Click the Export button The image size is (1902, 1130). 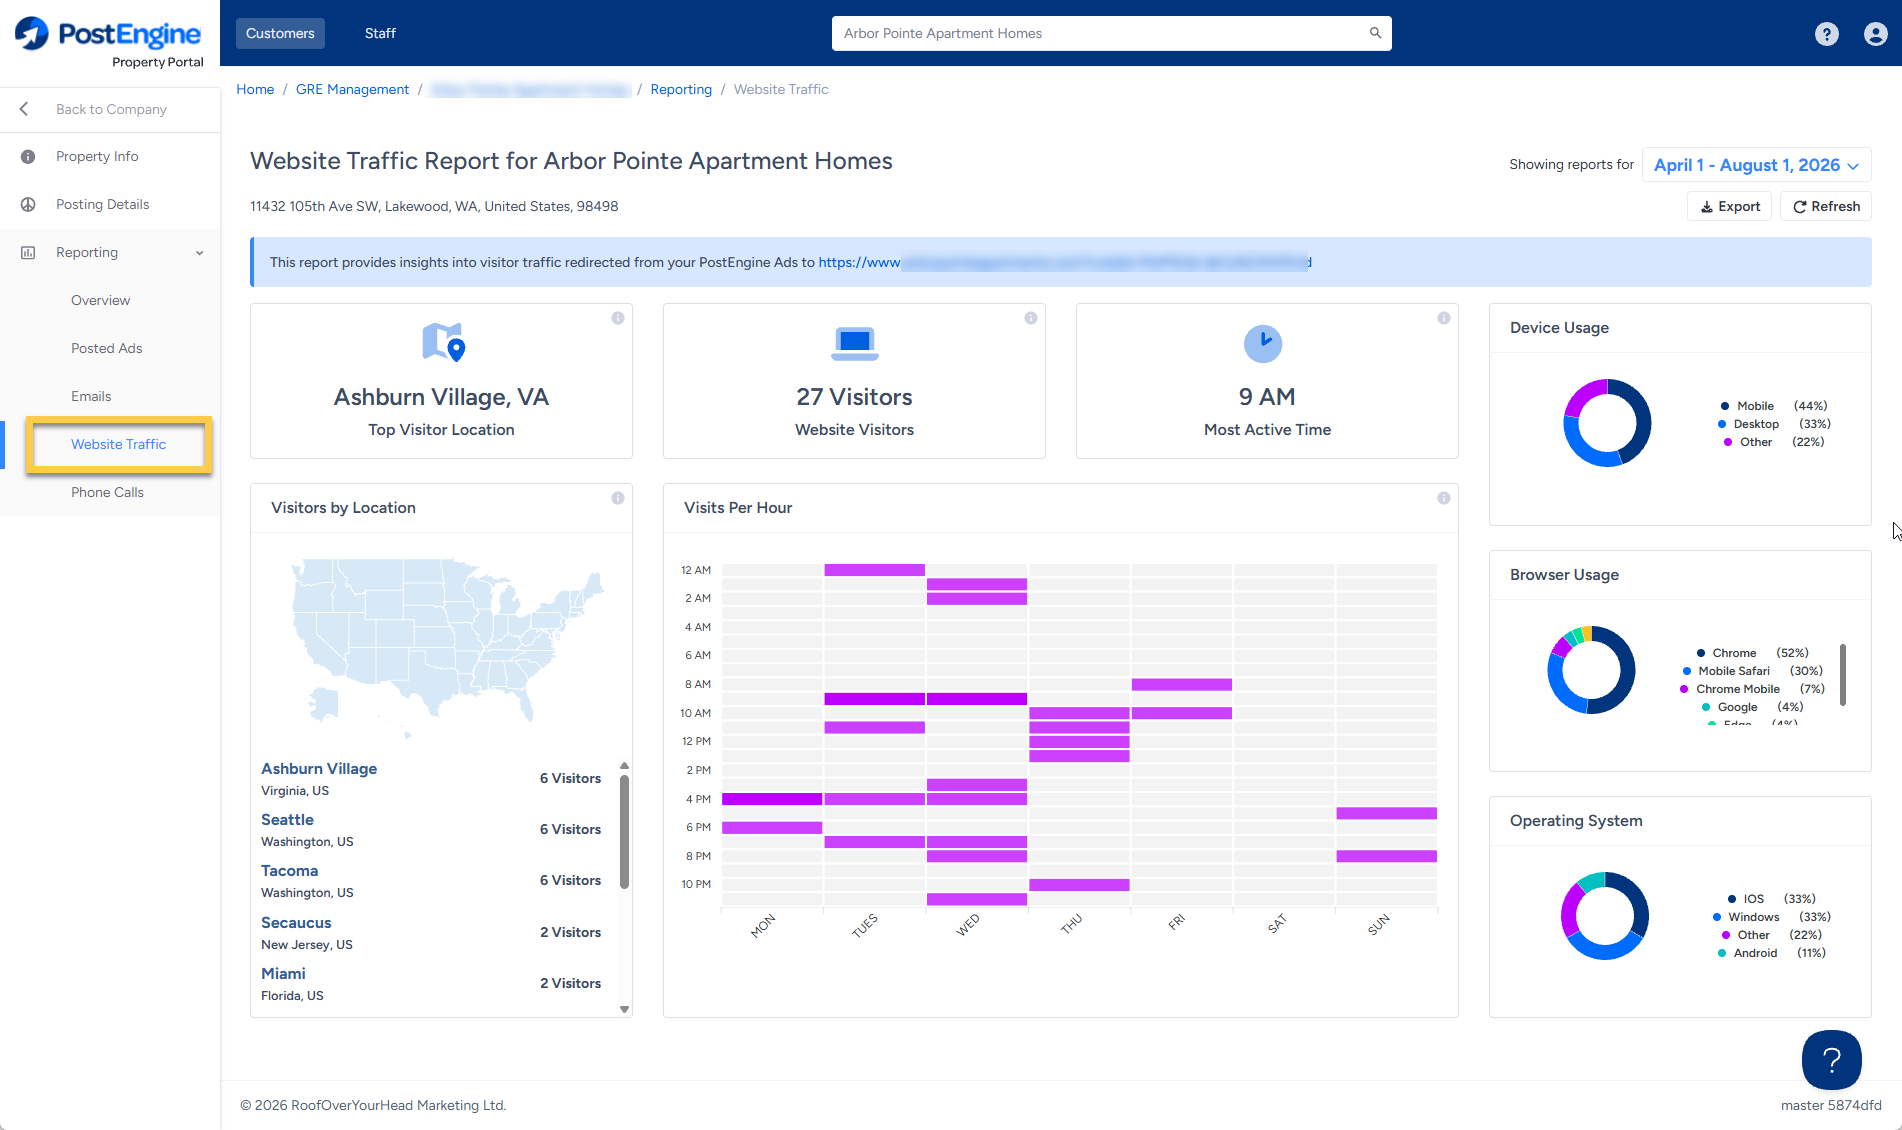(x=1730, y=206)
